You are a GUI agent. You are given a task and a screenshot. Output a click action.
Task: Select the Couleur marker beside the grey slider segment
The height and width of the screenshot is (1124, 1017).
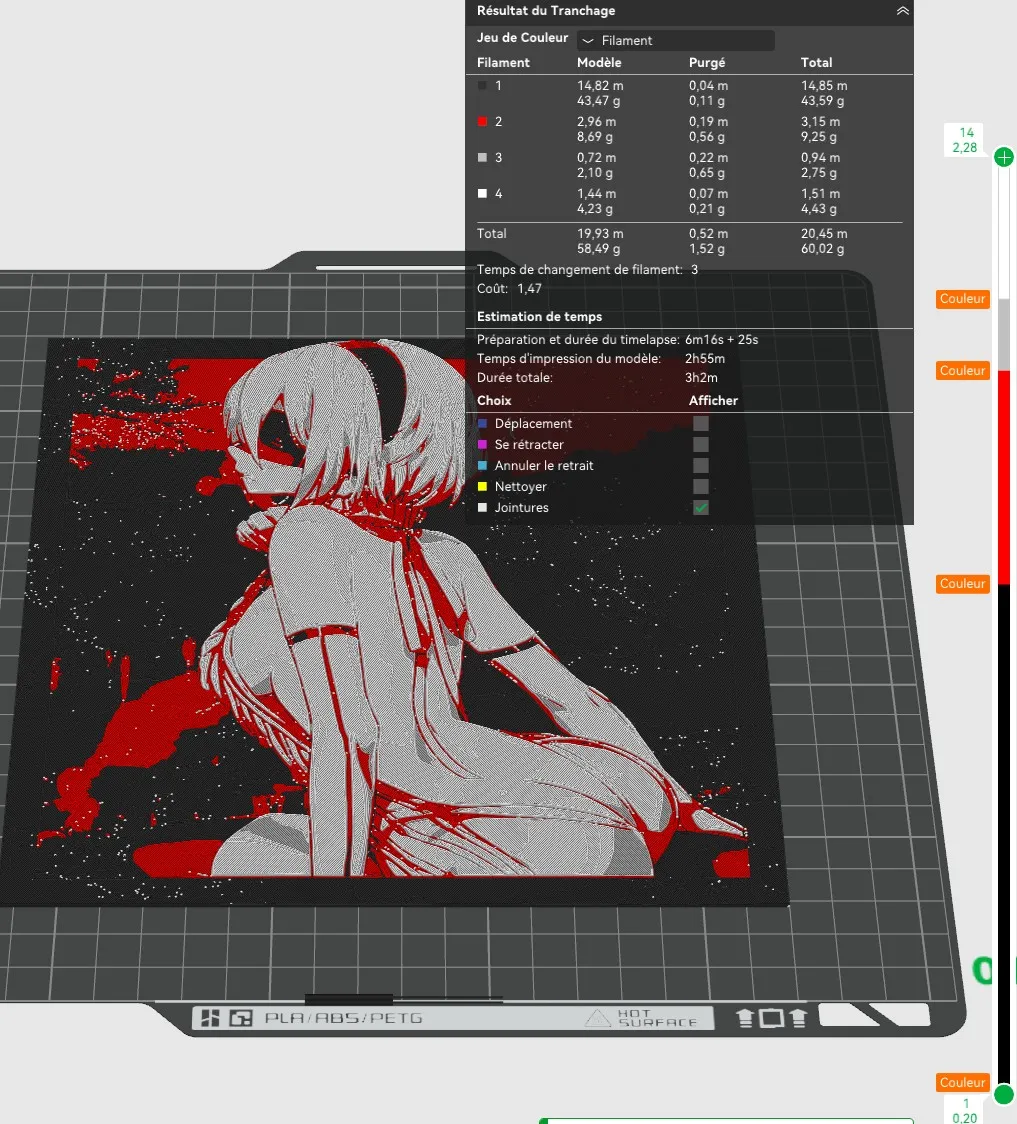pyautogui.click(x=963, y=299)
